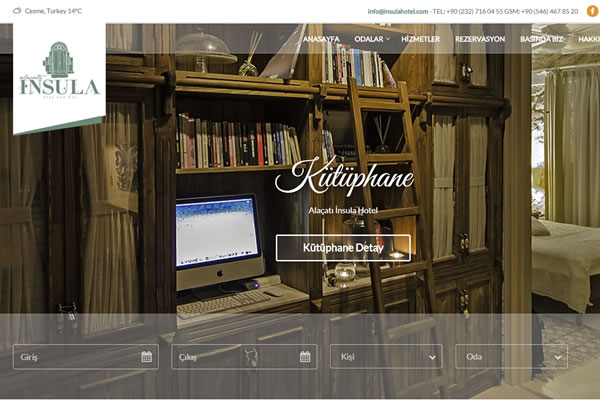The width and height of the screenshot is (600, 400).
Task: Click the weather cloud icon
Action: [17, 11]
